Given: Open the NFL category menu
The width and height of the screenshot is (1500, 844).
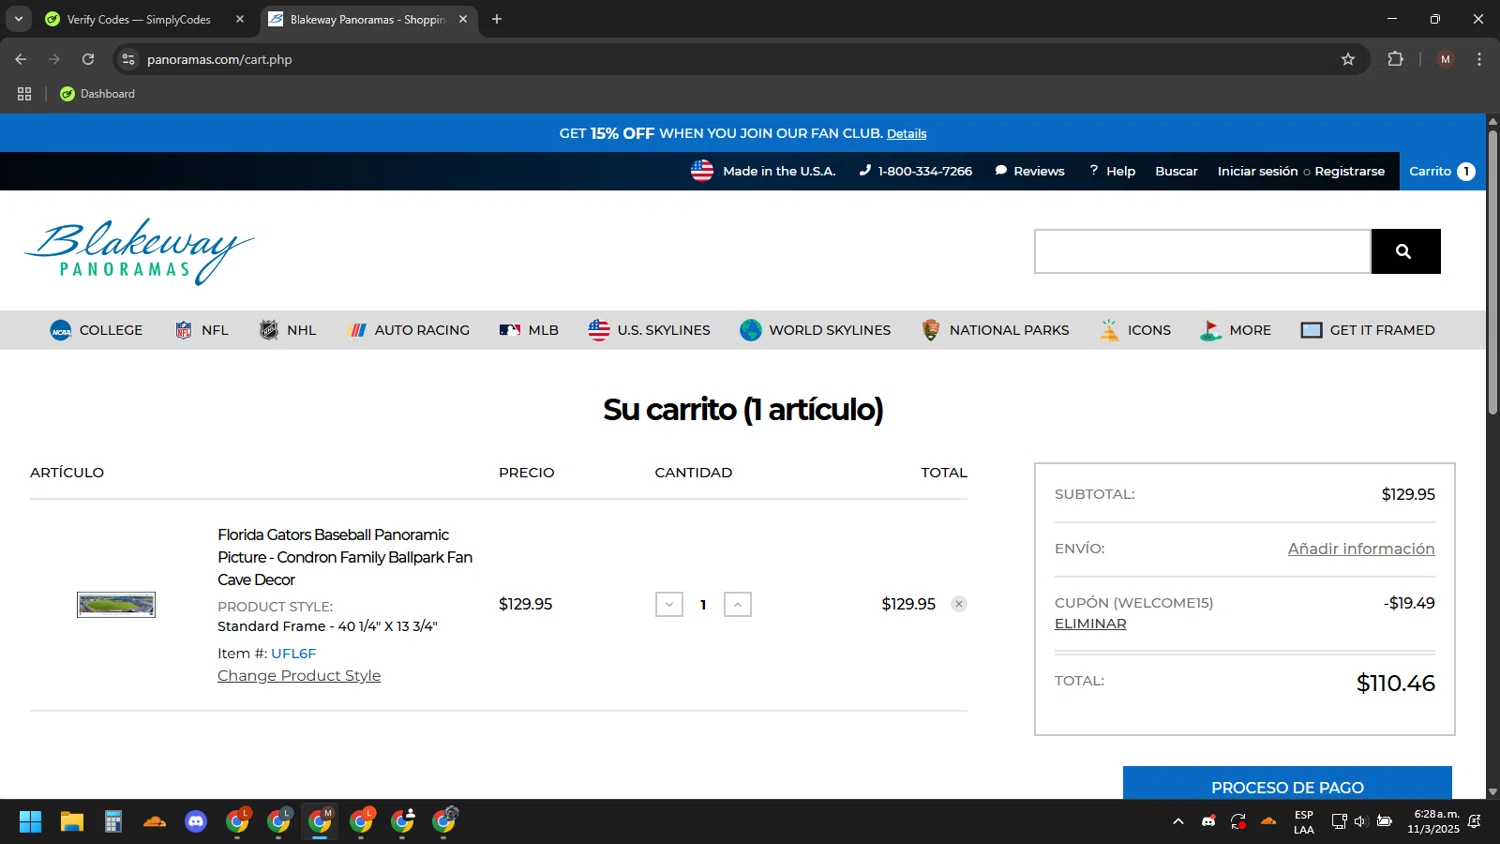Looking at the screenshot, I should click(x=201, y=330).
